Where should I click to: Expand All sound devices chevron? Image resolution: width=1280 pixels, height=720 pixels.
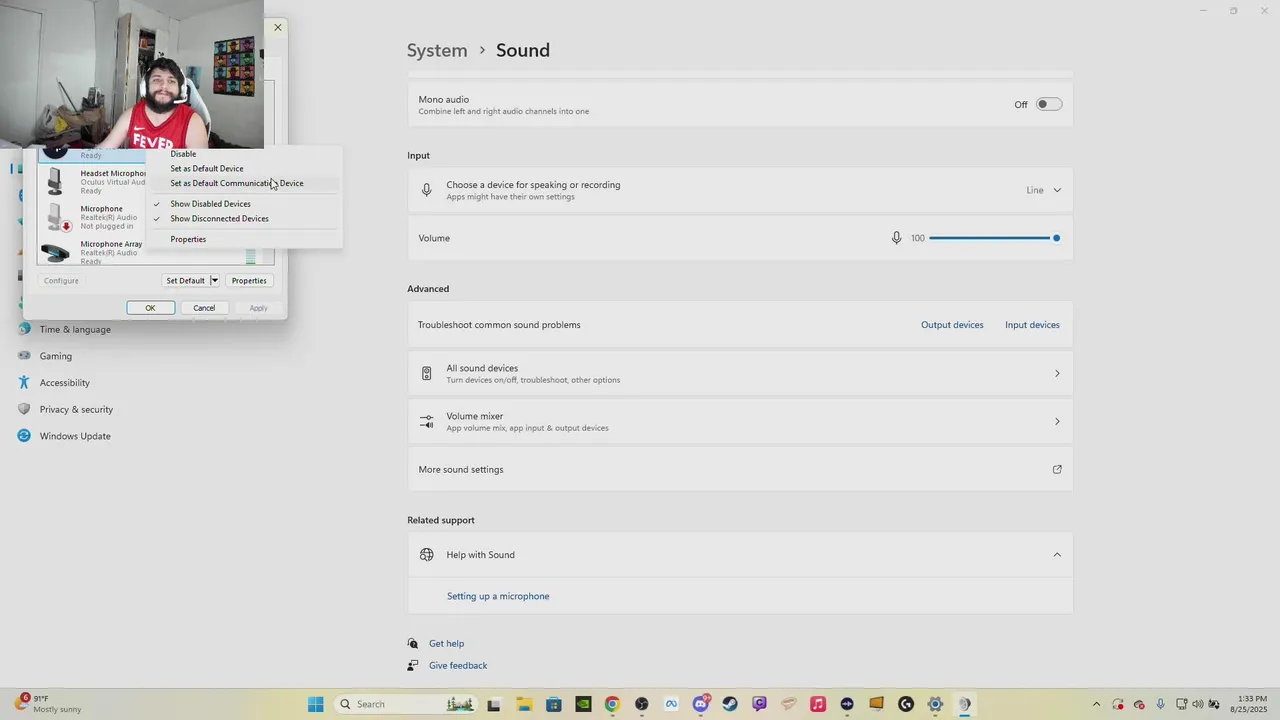point(1057,374)
